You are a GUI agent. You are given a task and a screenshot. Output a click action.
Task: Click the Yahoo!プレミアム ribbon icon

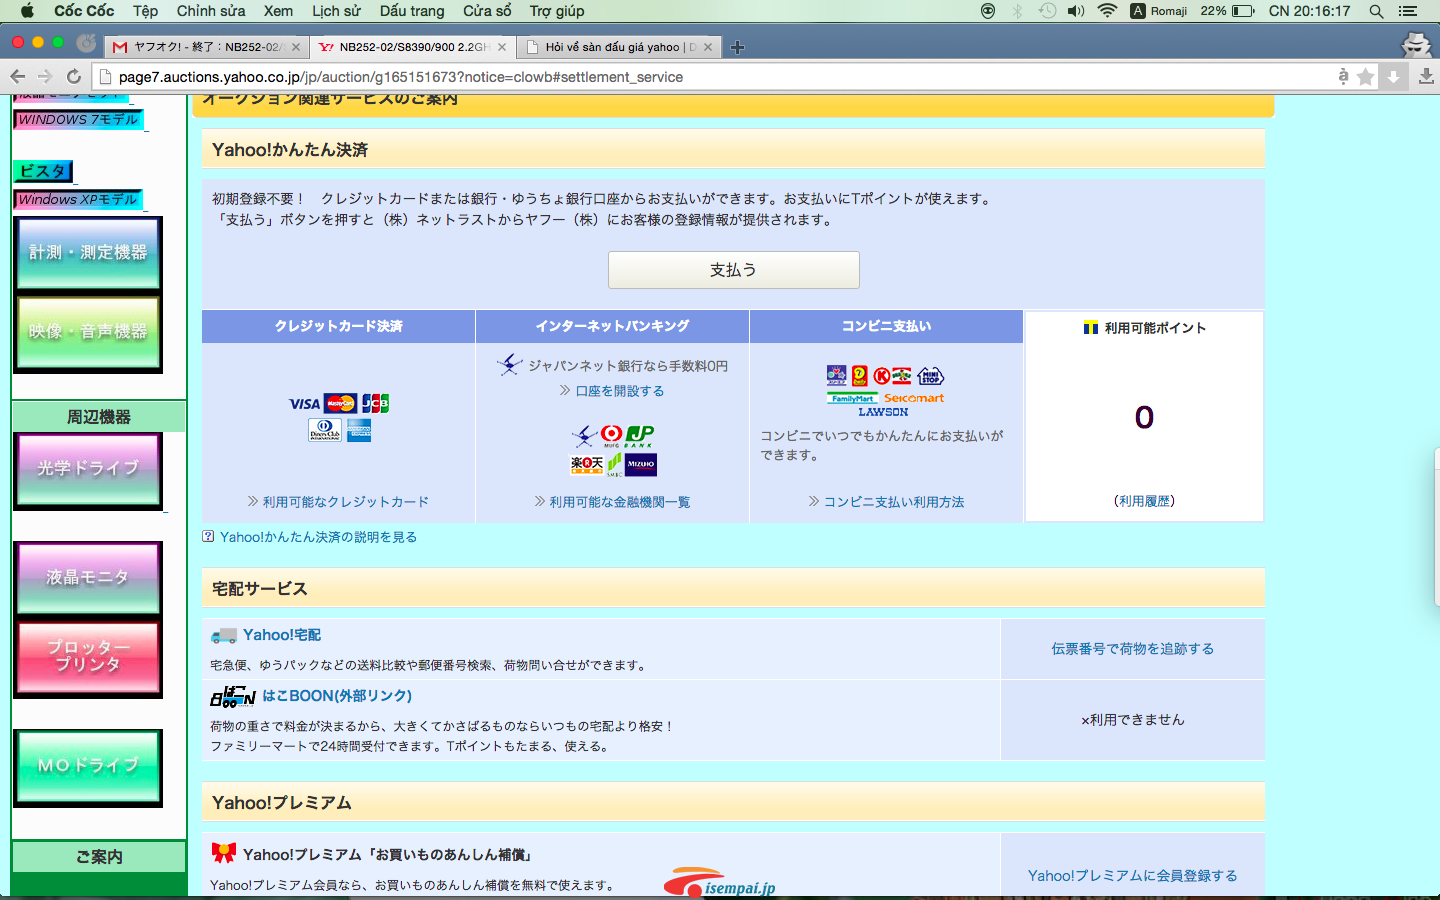click(x=224, y=853)
